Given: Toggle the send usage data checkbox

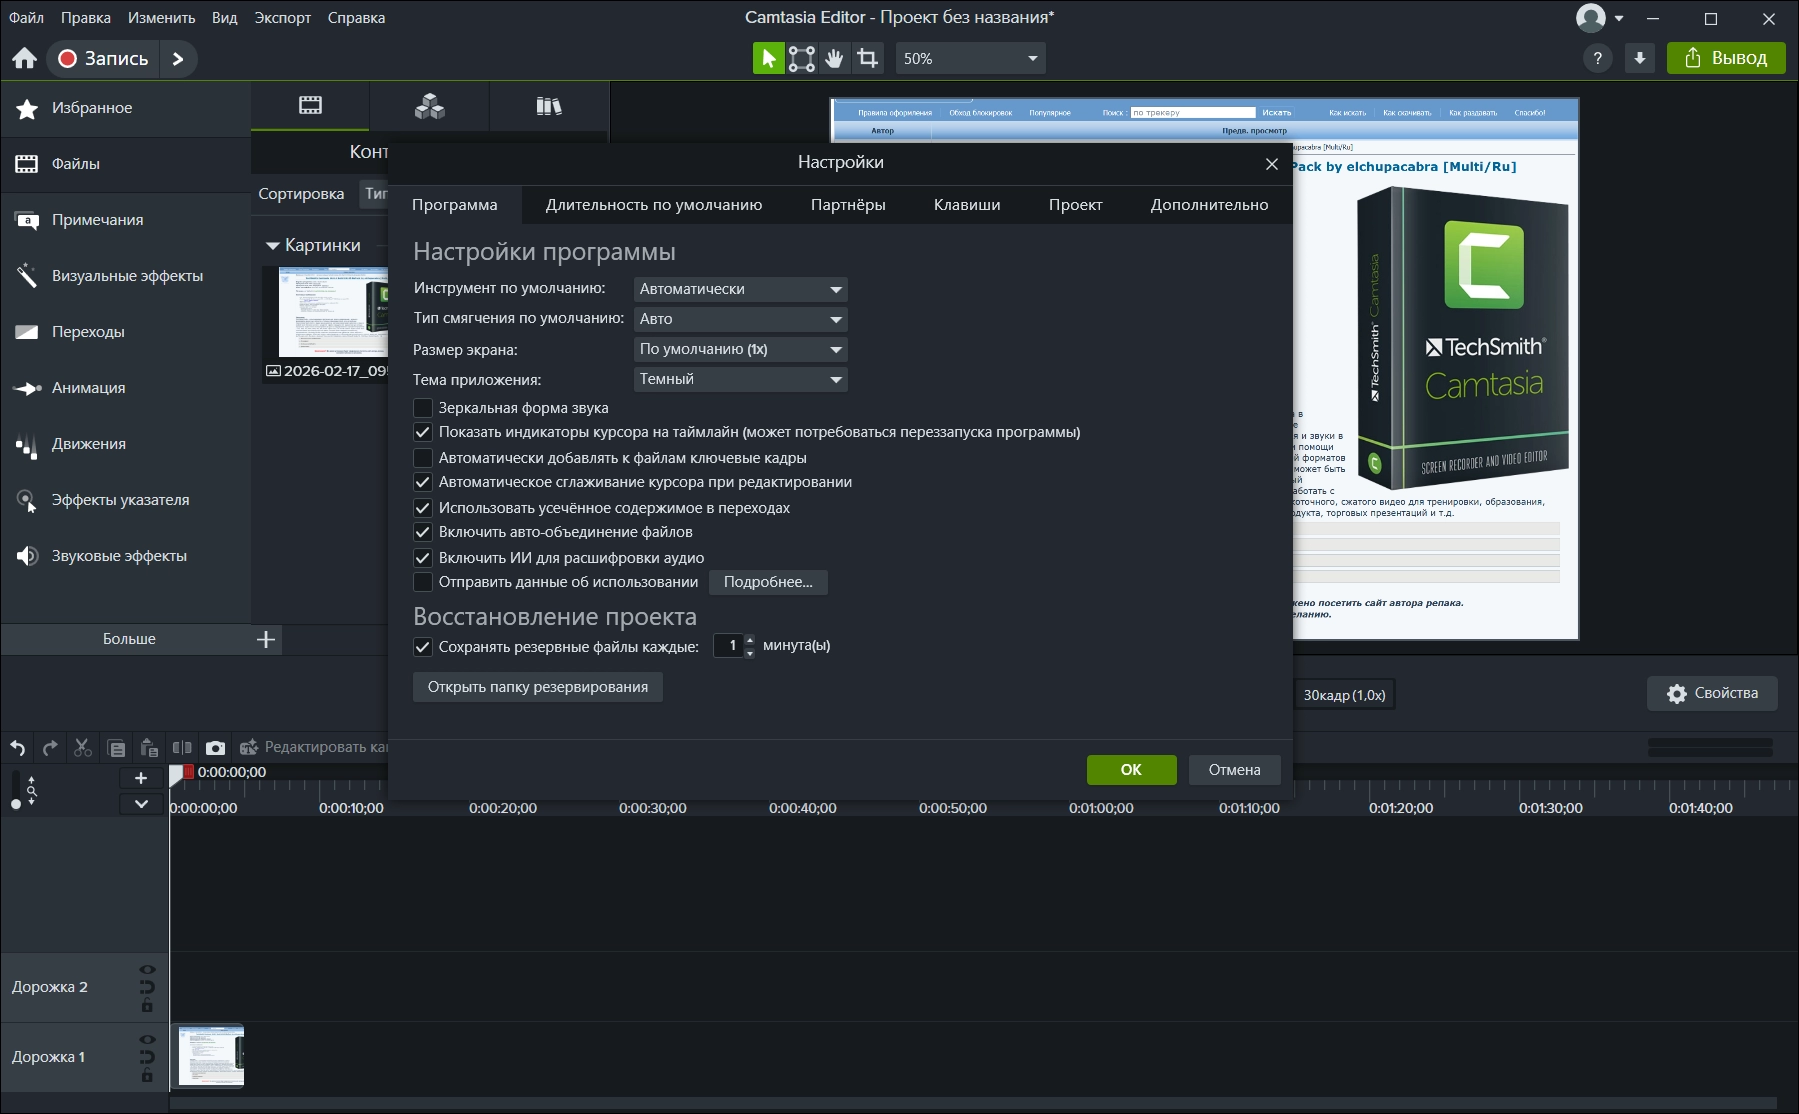Looking at the screenshot, I should pyautogui.click(x=423, y=582).
